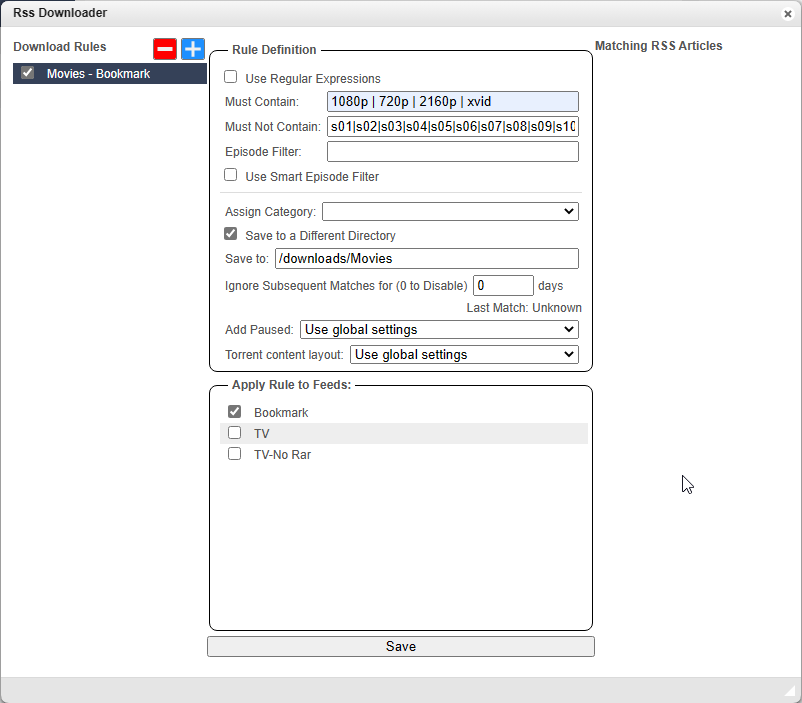Viewport: 802px width, 703px height.
Task: Click the Save to directory path field
Action: tap(426, 258)
